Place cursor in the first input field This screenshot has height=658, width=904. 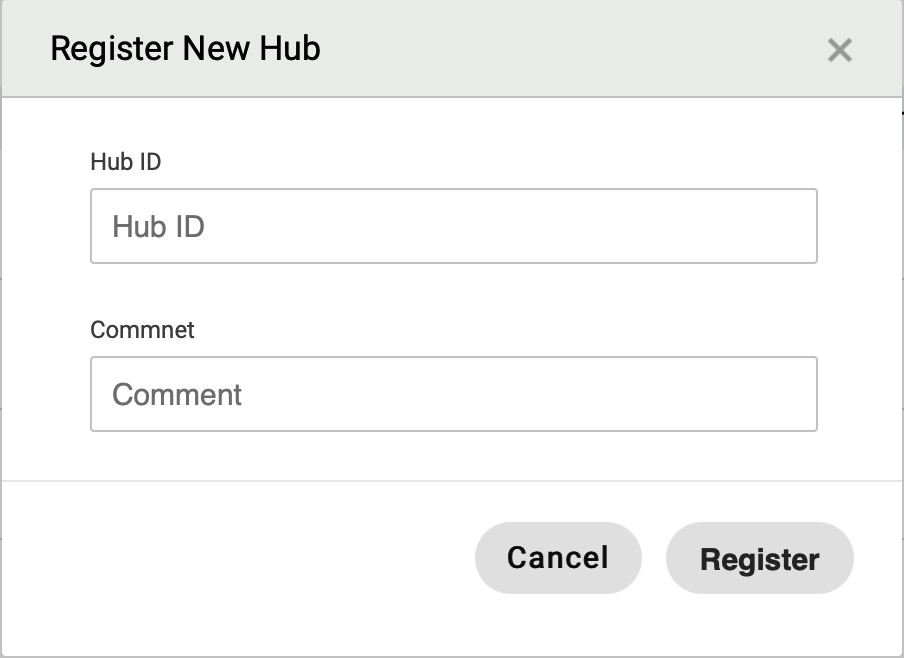tap(453, 226)
